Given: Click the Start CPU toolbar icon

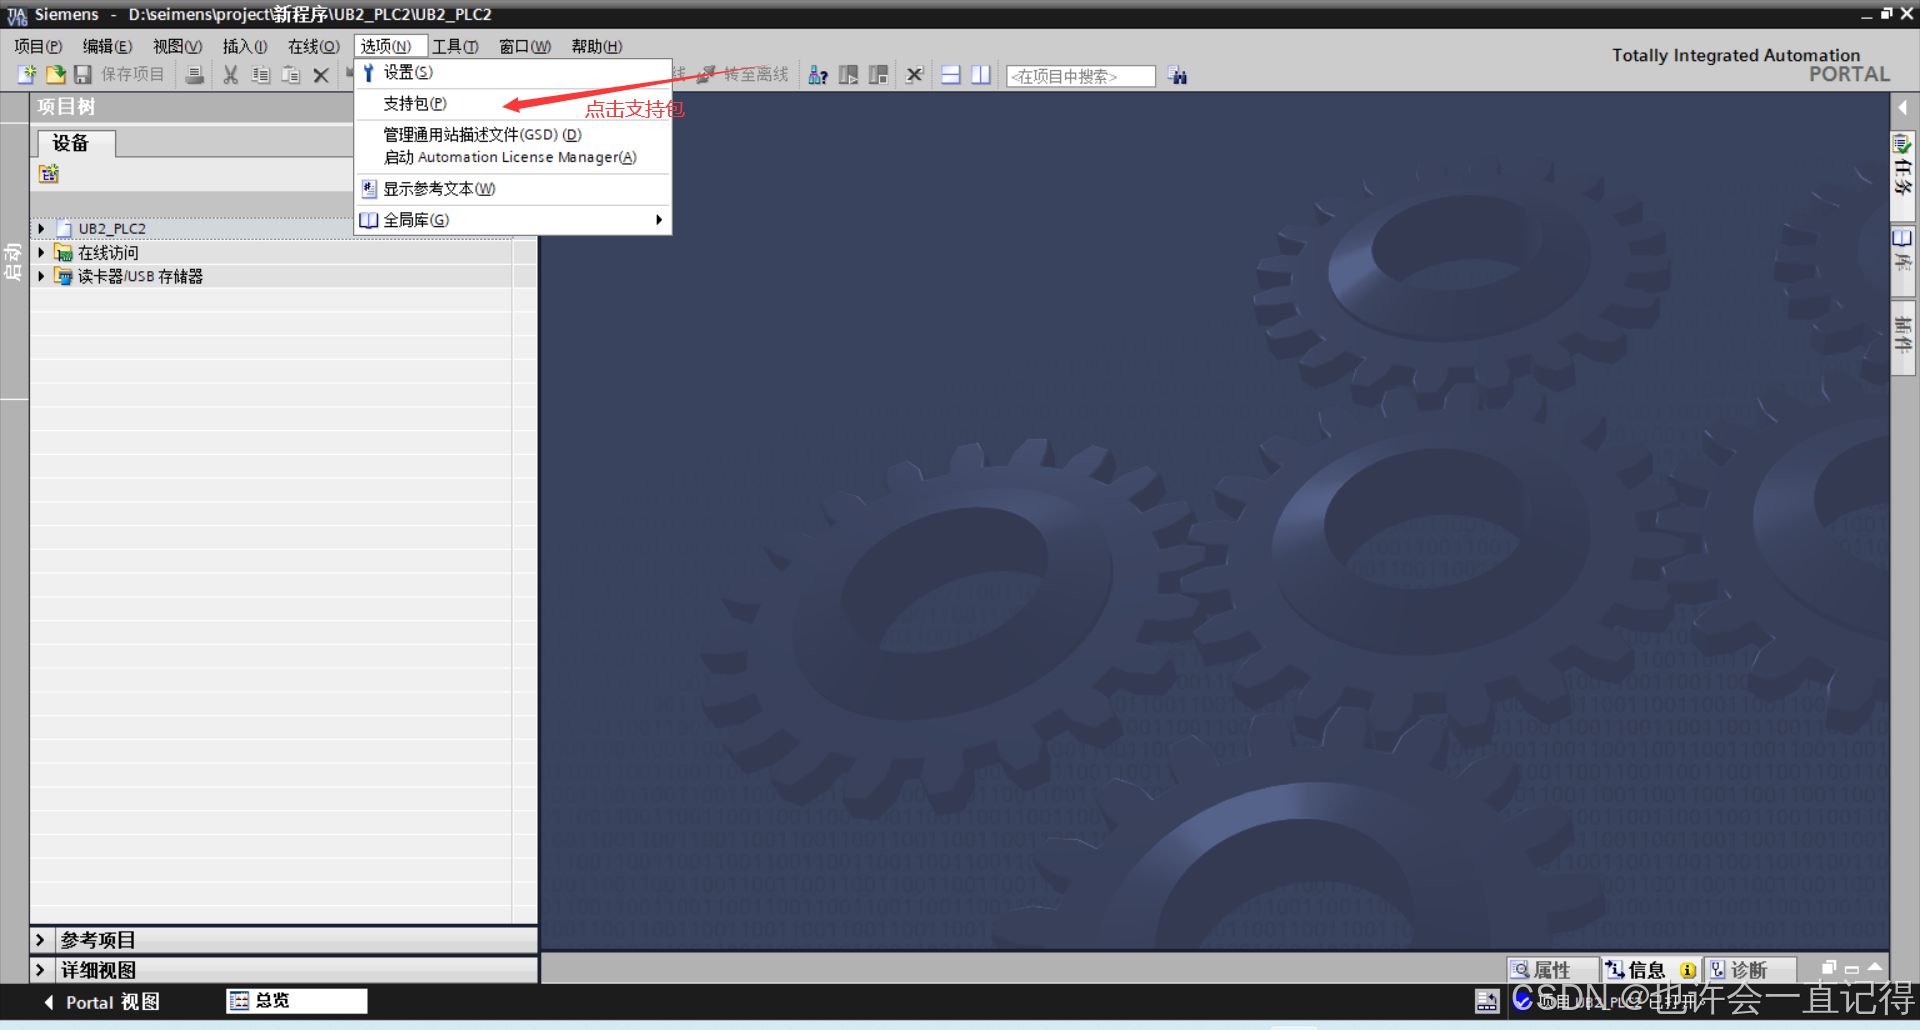Looking at the screenshot, I should pos(848,75).
